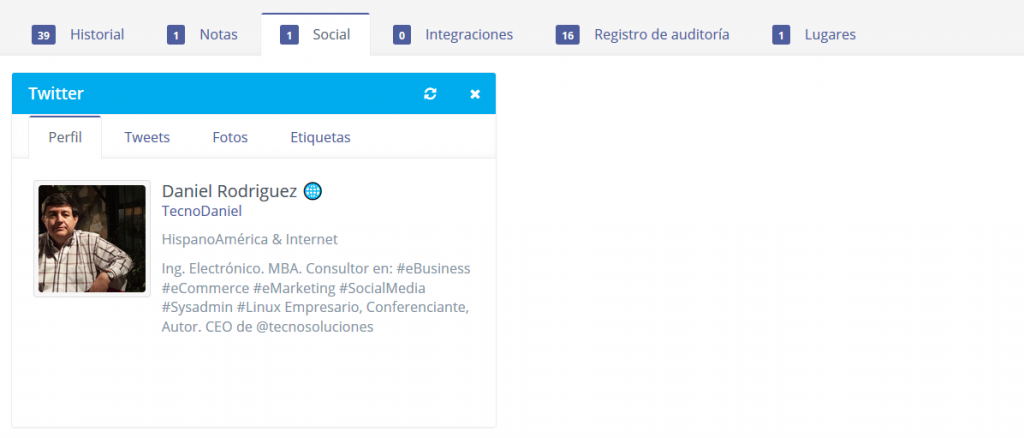Refresh the Twitter panel
The image size is (1024, 438).
pos(430,94)
